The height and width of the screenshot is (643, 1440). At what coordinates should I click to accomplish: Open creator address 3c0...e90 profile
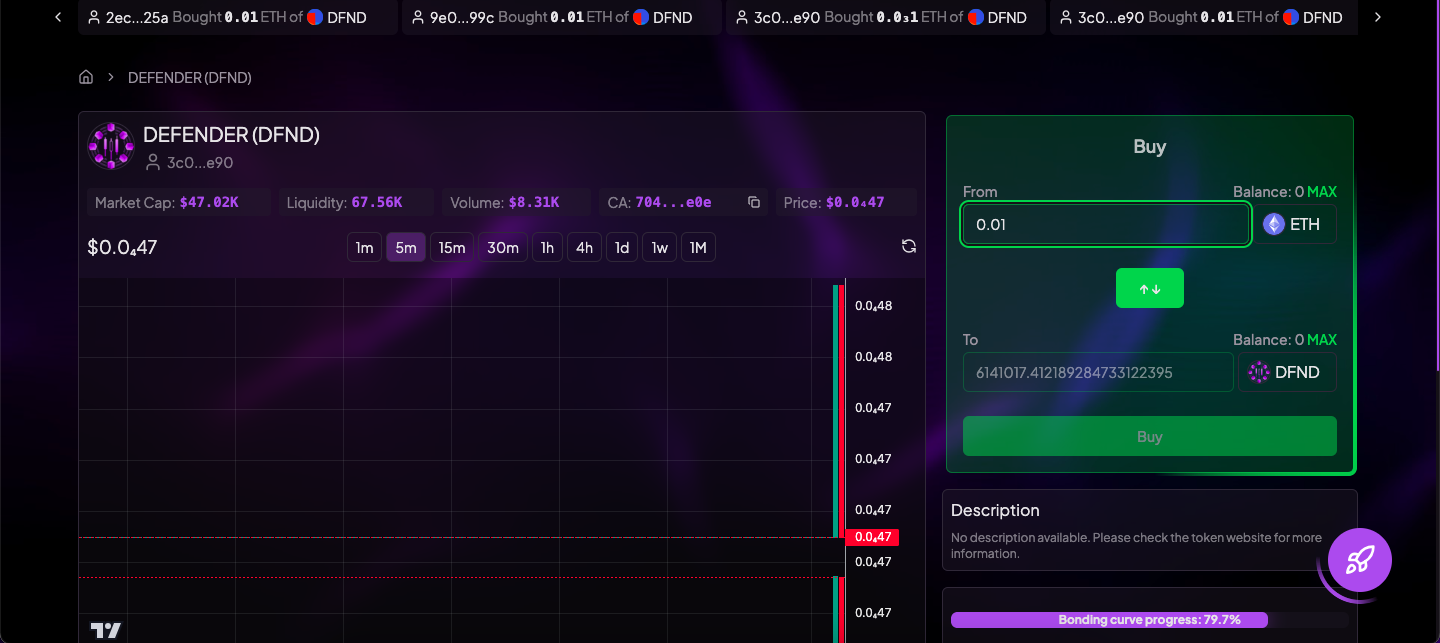(x=199, y=162)
